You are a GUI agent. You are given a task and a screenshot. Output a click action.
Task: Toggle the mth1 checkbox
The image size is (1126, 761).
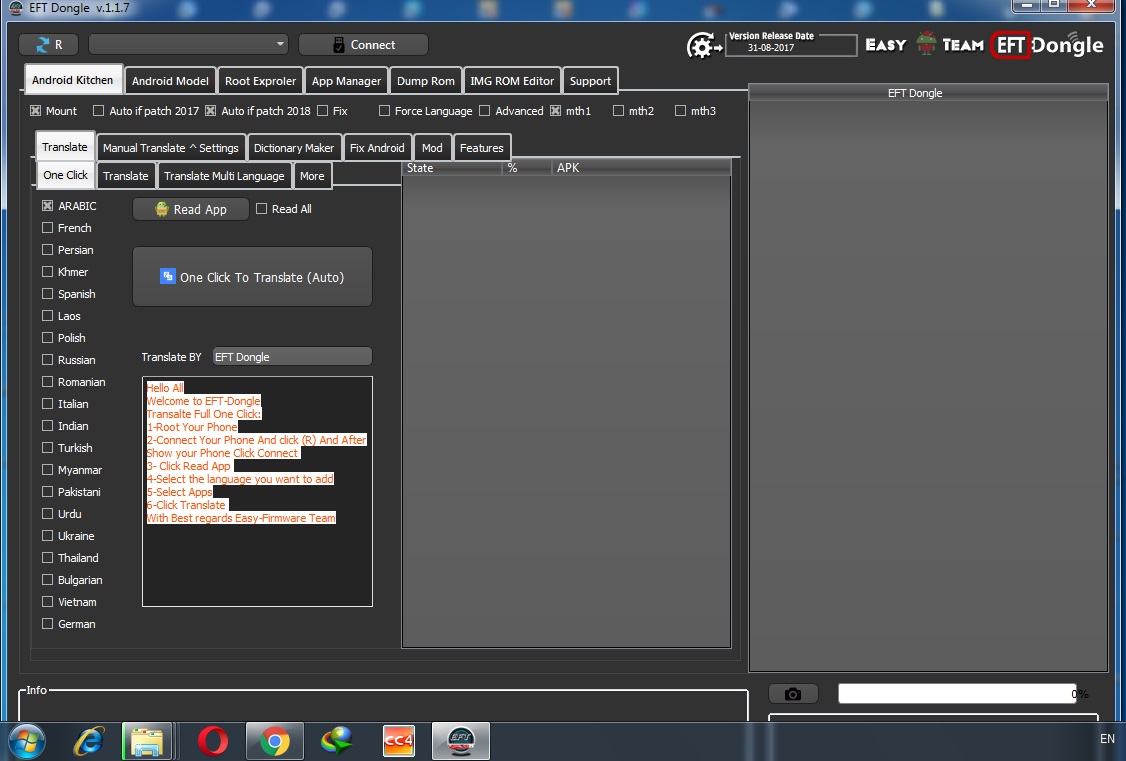(x=555, y=111)
